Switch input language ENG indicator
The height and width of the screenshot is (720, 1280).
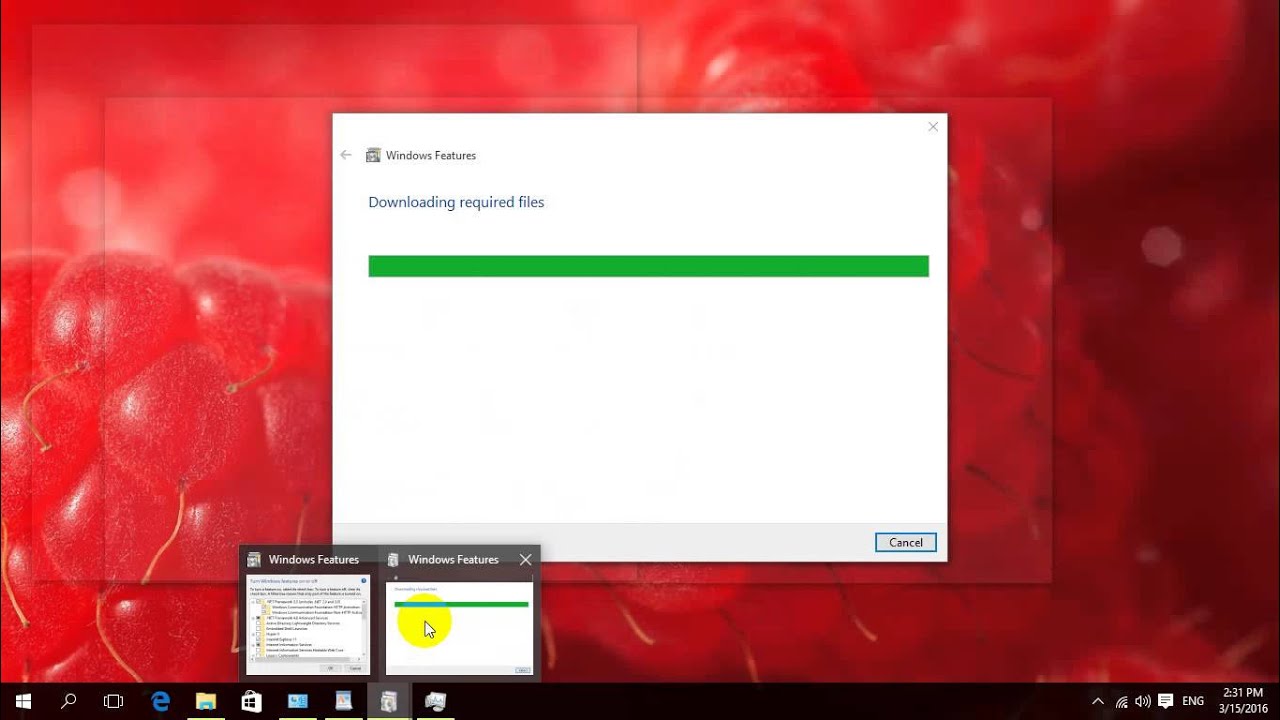[1193, 702]
